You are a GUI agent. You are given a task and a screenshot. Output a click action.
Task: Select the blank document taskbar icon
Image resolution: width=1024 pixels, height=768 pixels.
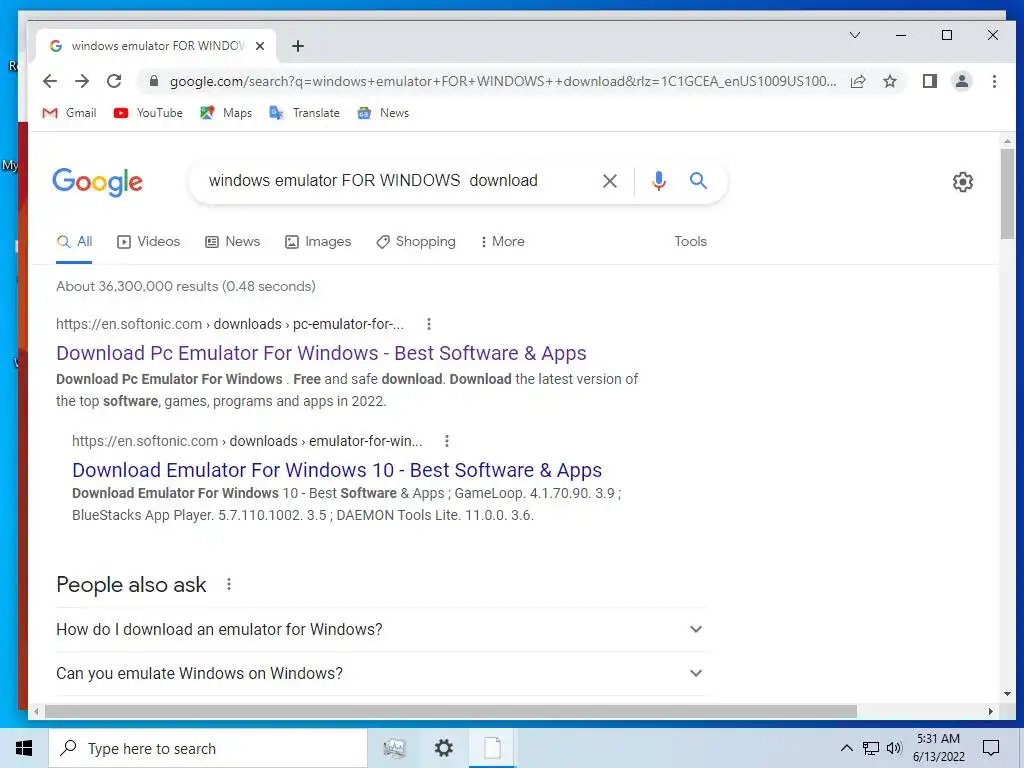tap(493, 748)
